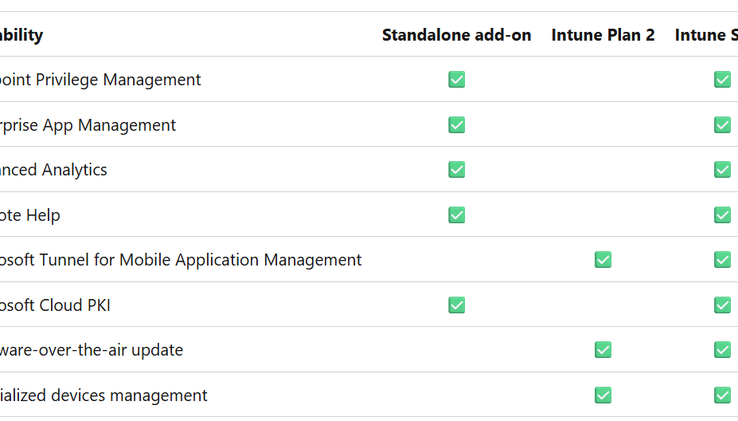
Task: Select the Advanced Analytics row label
Action: coord(53,170)
